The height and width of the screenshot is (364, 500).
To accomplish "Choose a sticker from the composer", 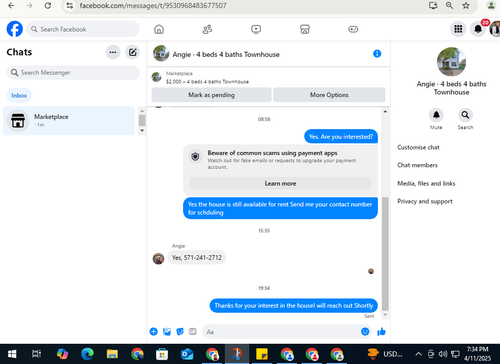I will (180, 331).
